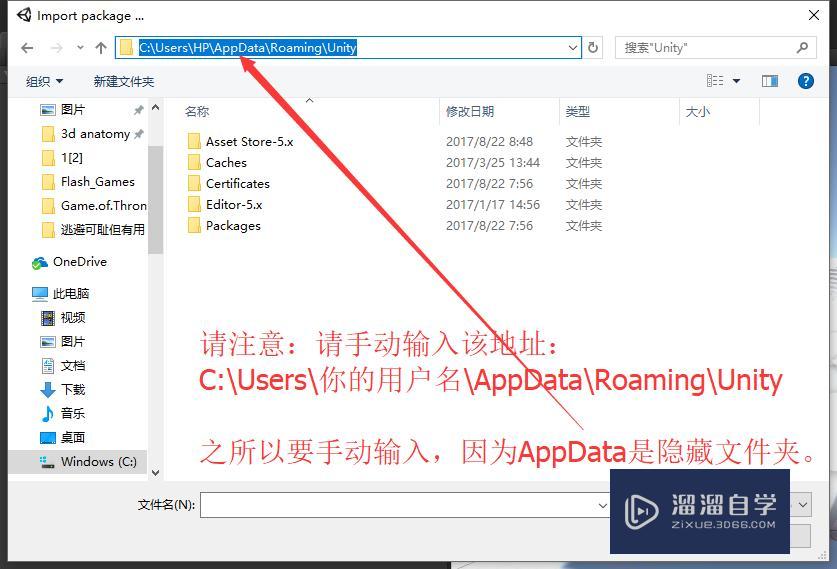
Task: Go up one folder level
Action: pos(101,48)
